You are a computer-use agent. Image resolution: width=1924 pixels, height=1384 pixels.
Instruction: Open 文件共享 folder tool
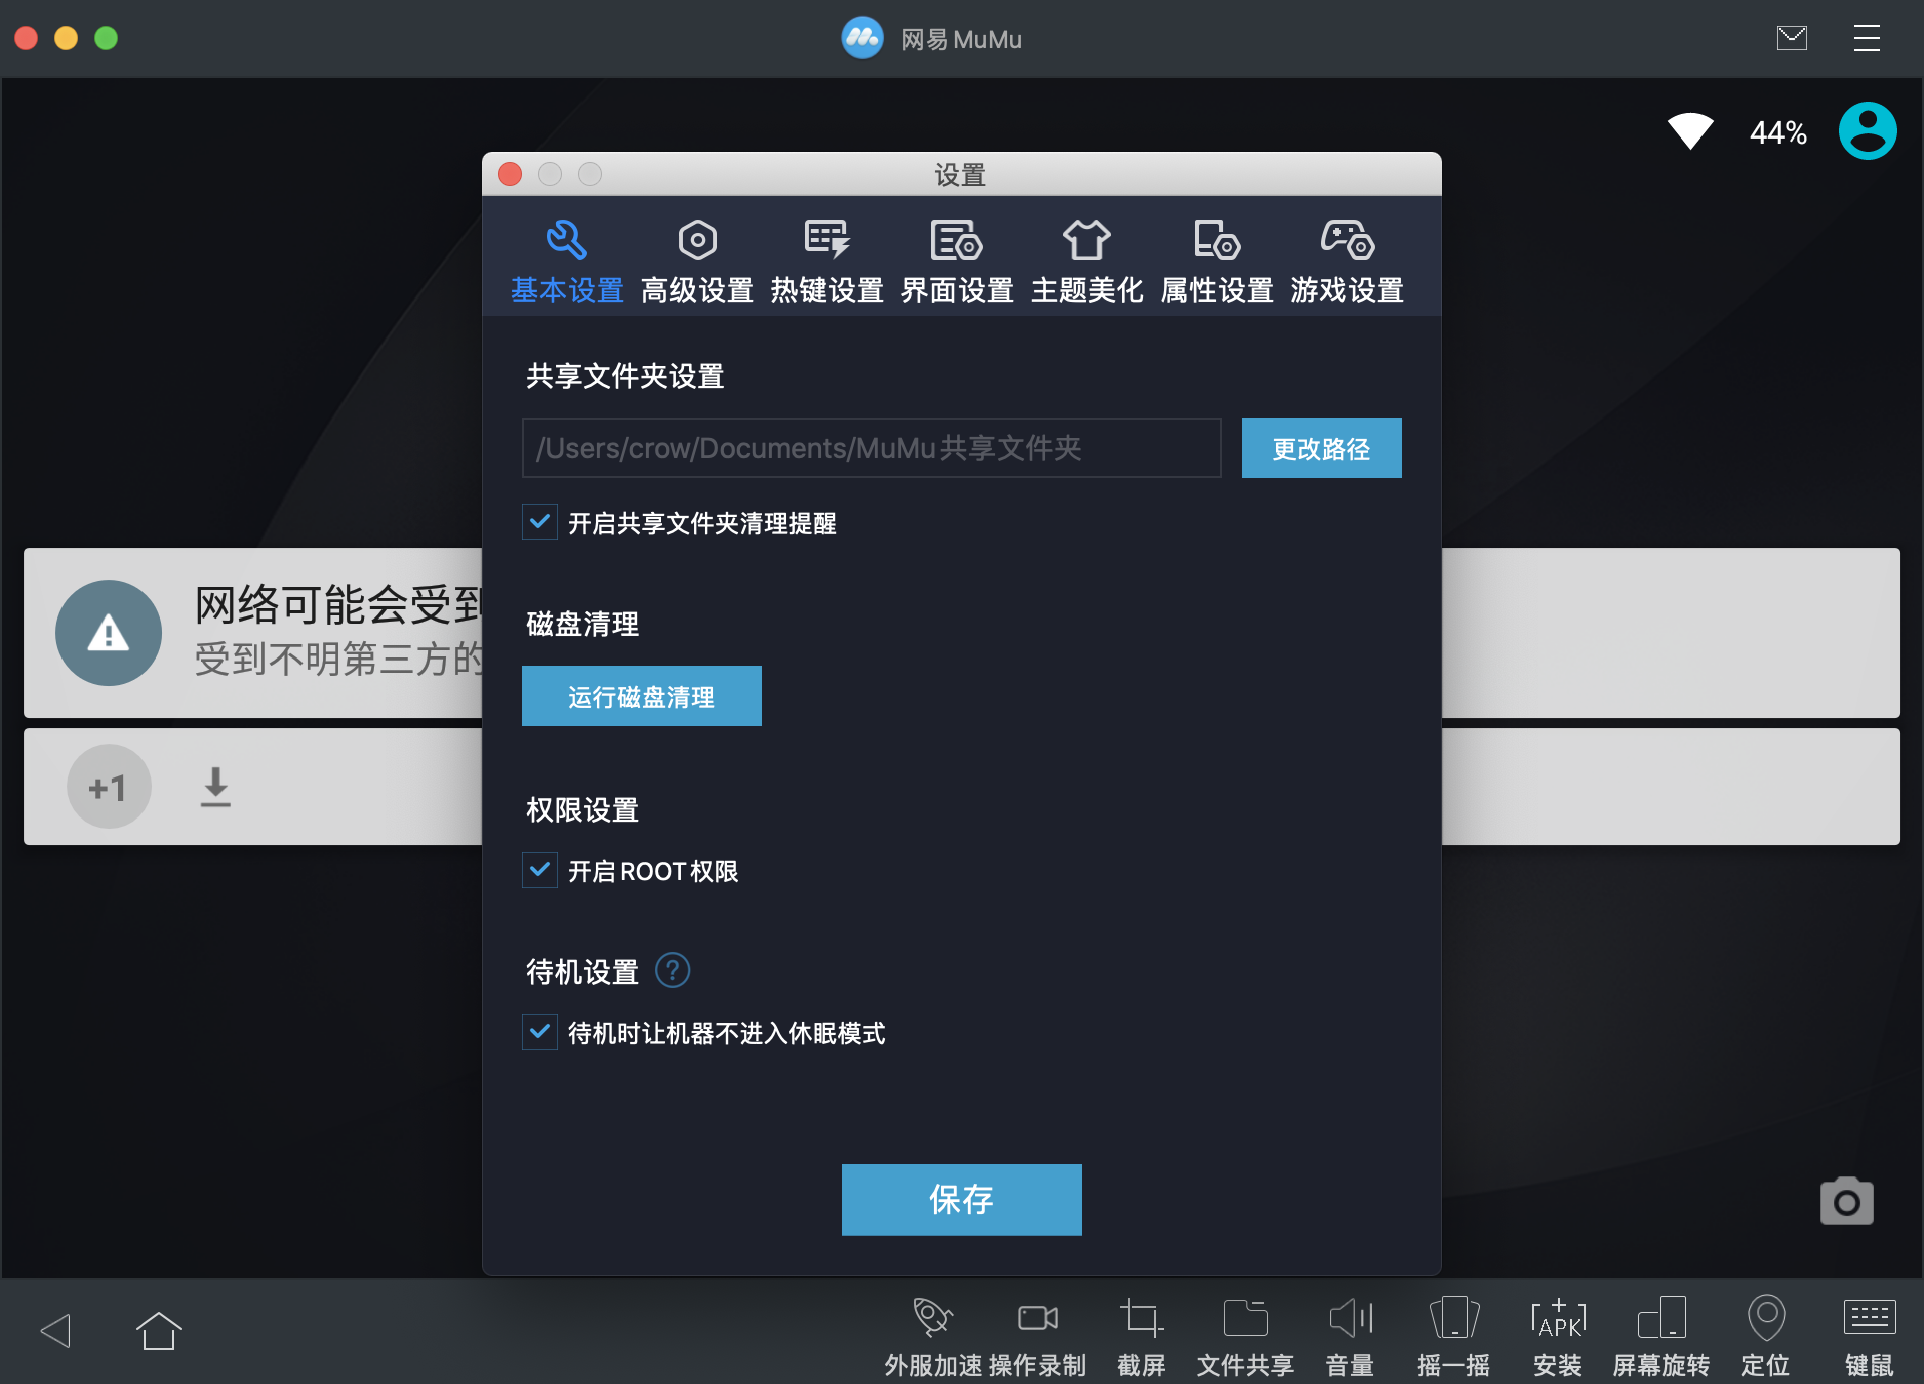click(x=1245, y=1337)
